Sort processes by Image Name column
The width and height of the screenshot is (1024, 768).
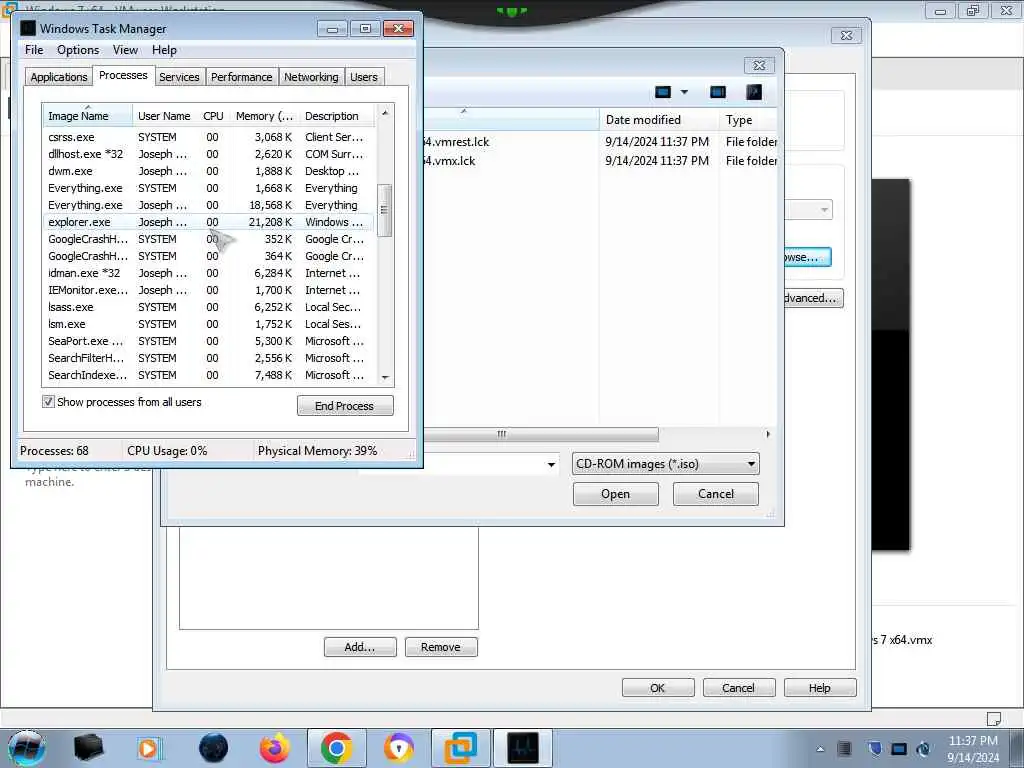click(88, 116)
